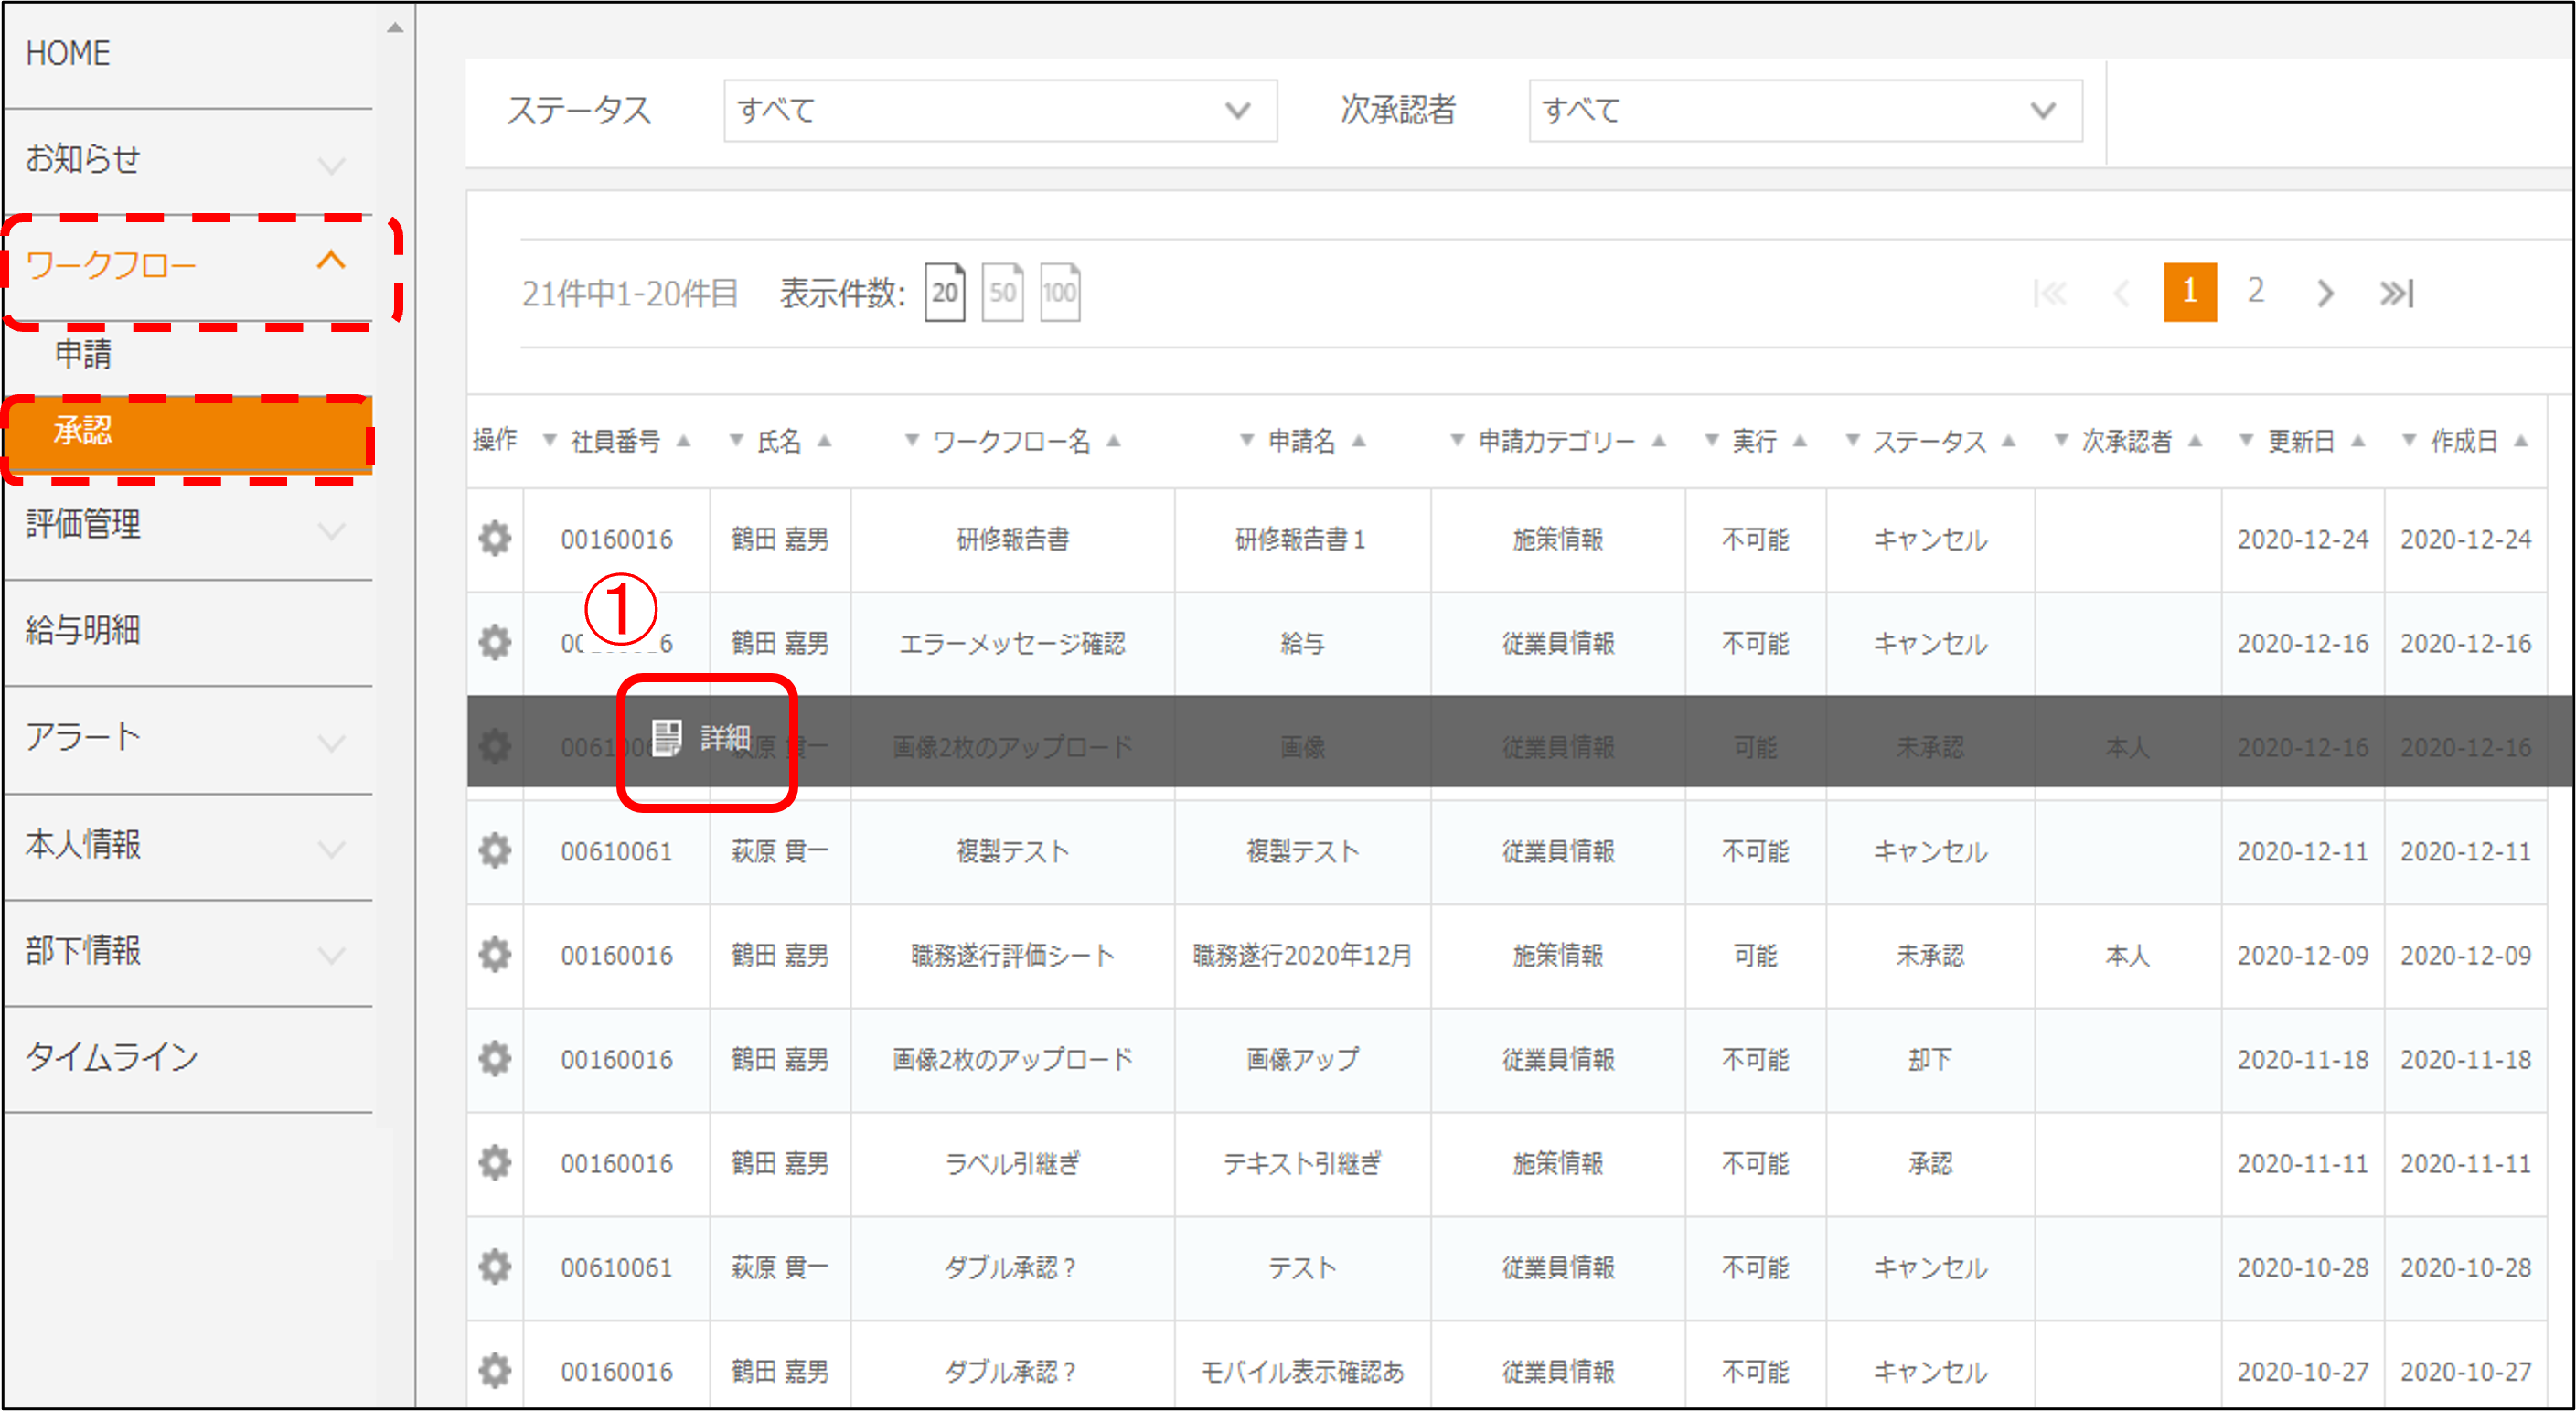Go to page 2

[x=2255, y=291]
